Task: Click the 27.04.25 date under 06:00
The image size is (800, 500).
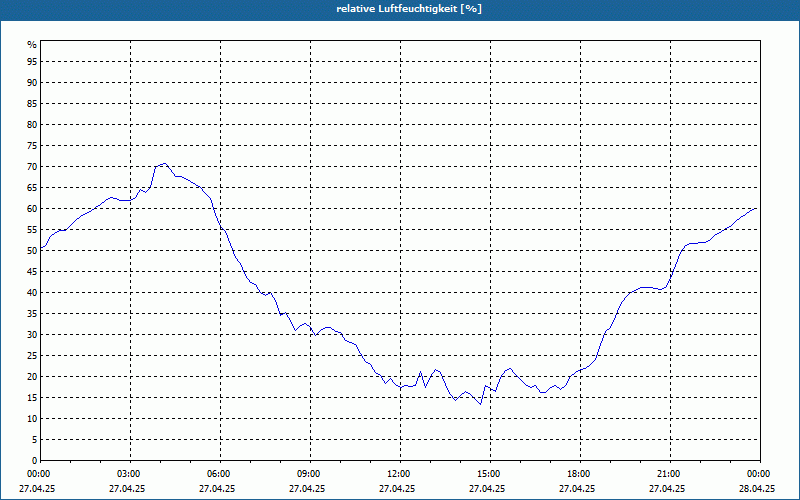Action: point(217,488)
